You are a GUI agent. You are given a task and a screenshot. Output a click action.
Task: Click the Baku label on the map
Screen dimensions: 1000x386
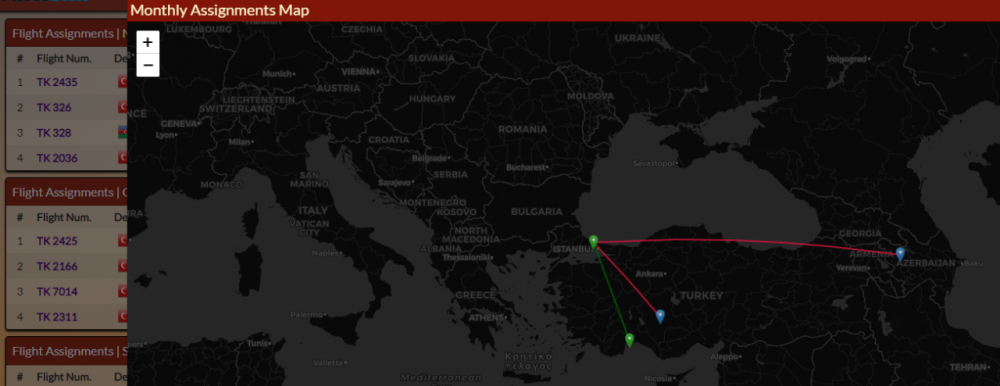[x=972, y=264]
